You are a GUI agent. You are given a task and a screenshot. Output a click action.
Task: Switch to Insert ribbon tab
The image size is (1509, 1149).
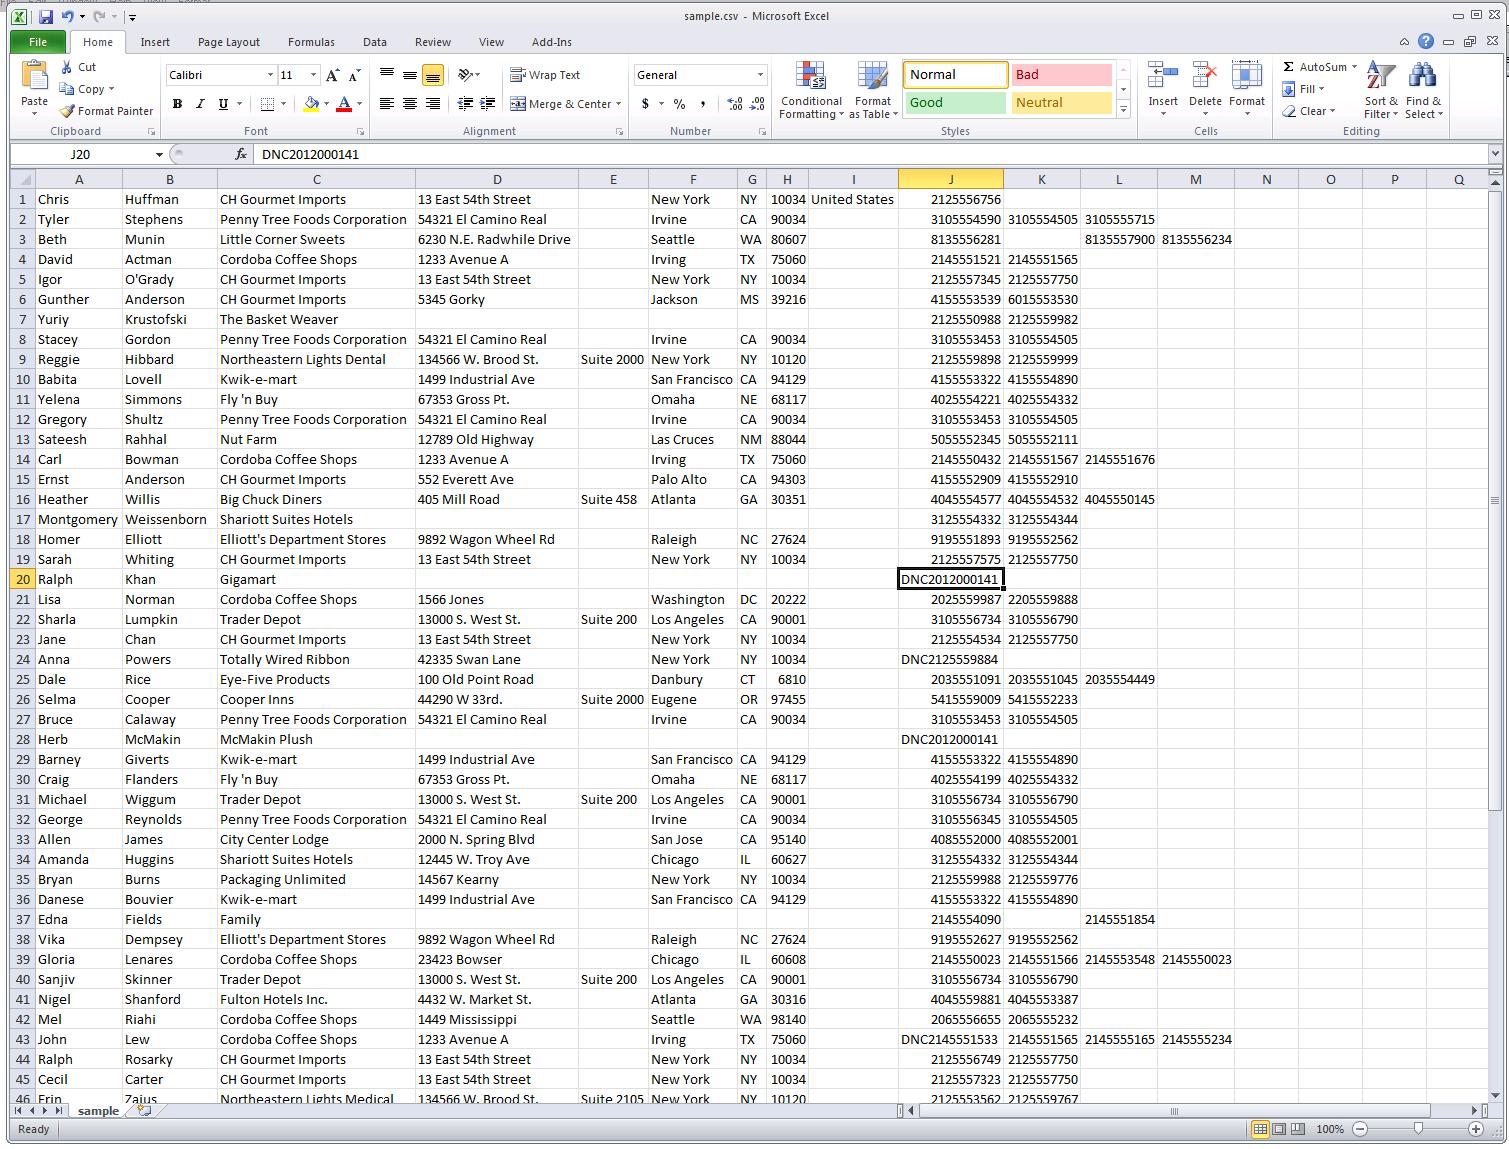(155, 42)
